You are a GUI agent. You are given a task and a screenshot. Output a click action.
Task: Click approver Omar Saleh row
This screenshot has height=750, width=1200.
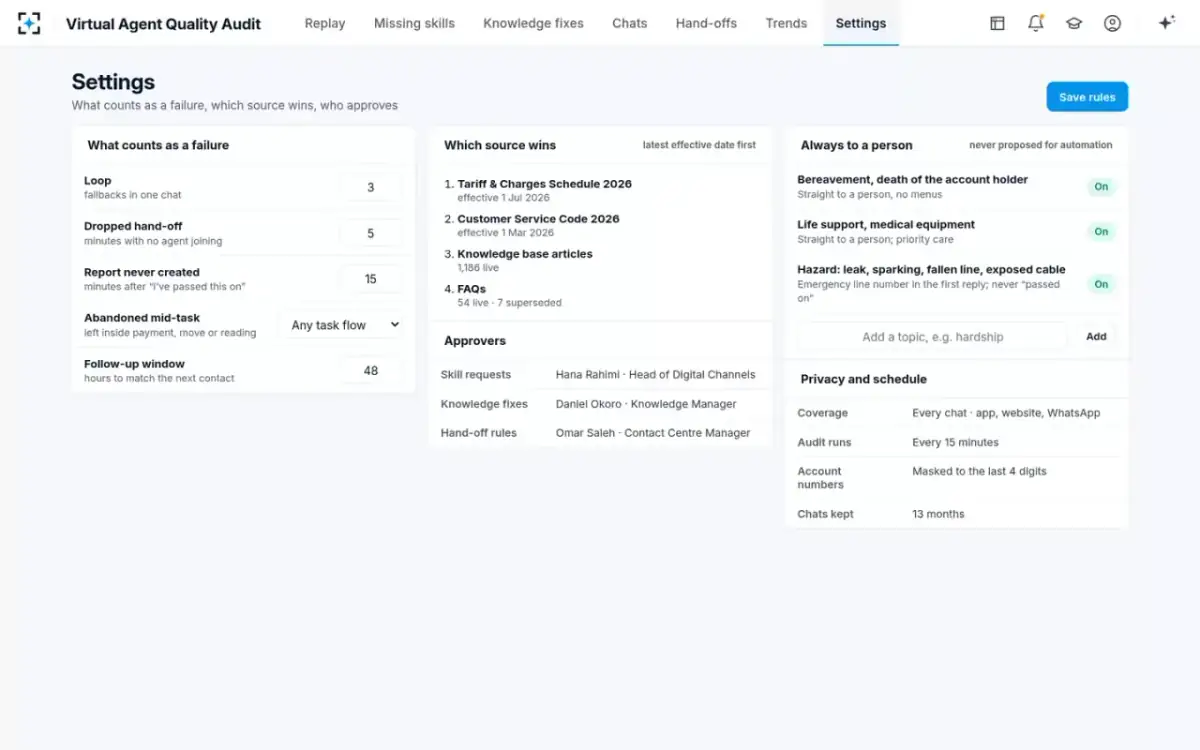click(600, 433)
